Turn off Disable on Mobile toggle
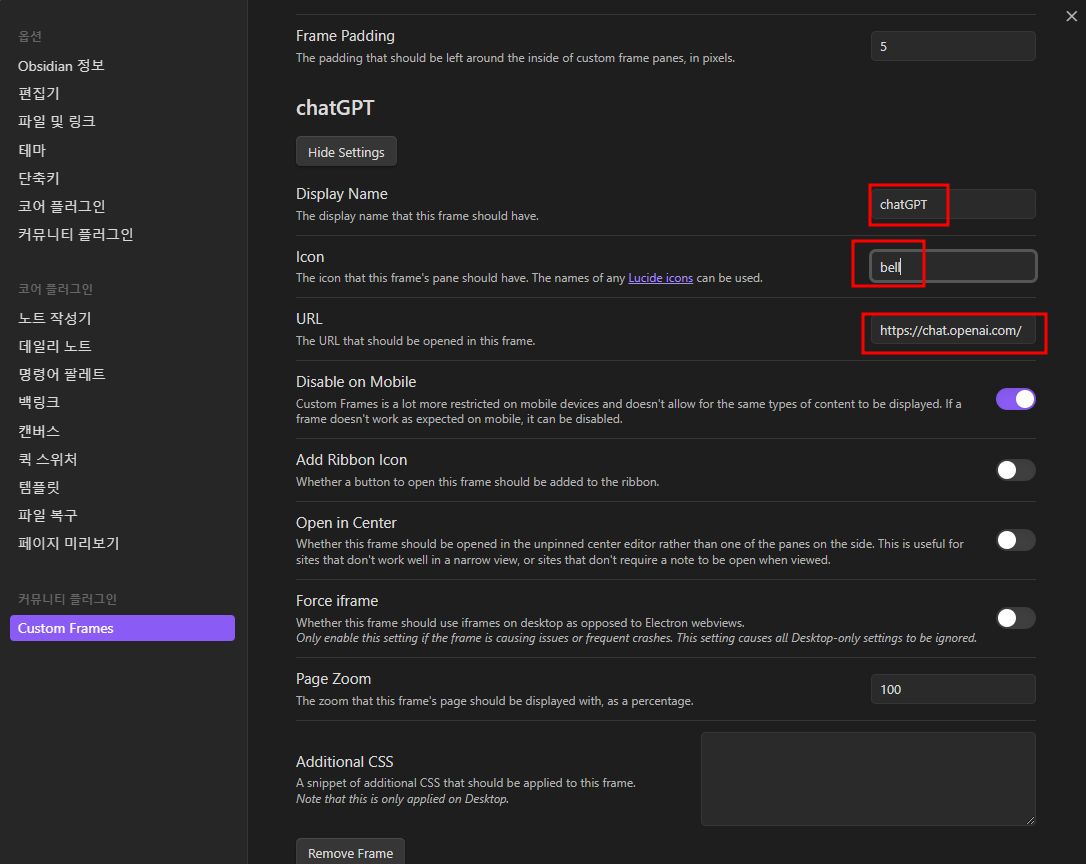This screenshot has width=1086, height=864. click(x=1015, y=399)
